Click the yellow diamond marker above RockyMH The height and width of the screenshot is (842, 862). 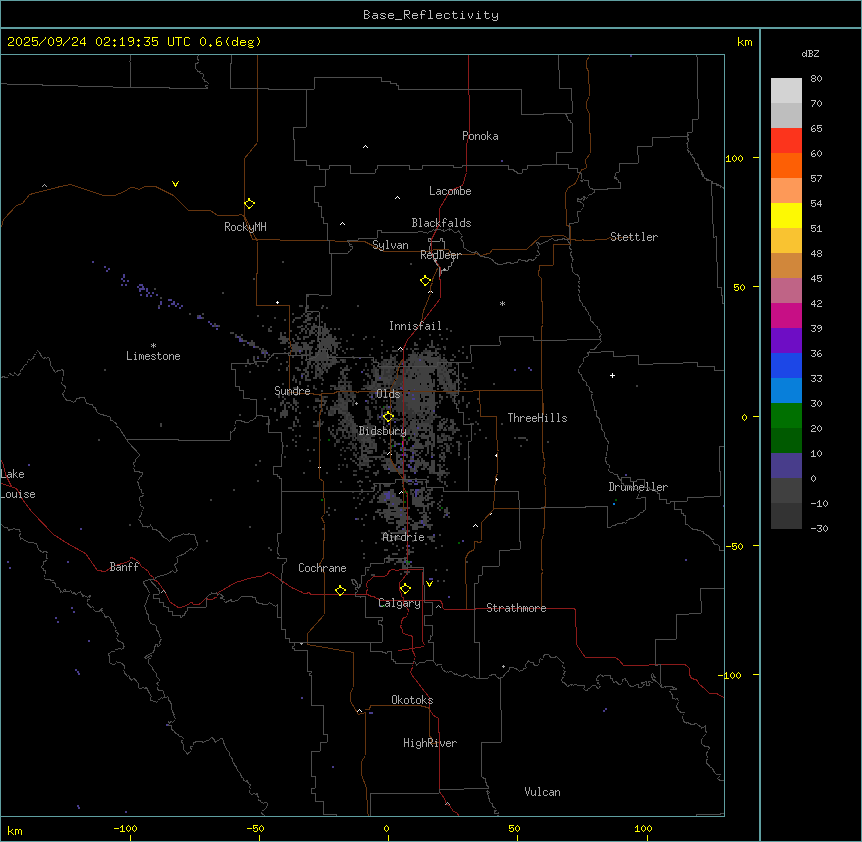pos(249,203)
